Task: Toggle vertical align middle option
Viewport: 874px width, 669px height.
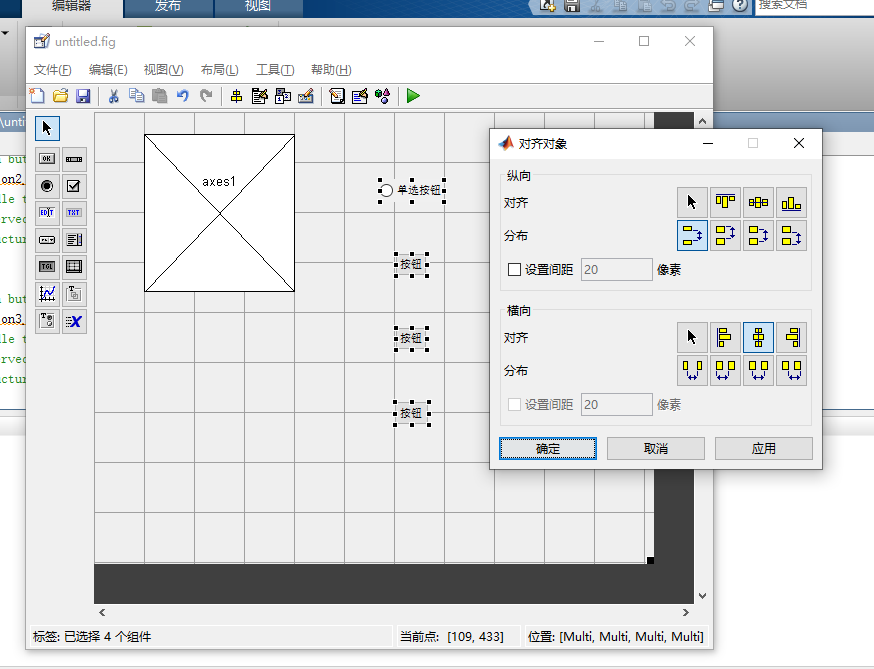Action: pyautogui.click(x=758, y=202)
